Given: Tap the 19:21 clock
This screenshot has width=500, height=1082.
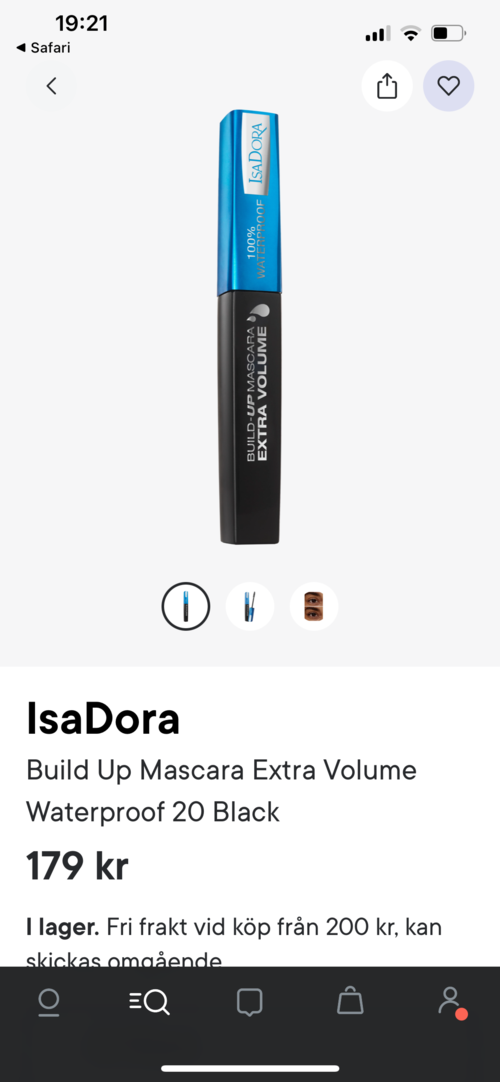Looking at the screenshot, I should click(81, 23).
